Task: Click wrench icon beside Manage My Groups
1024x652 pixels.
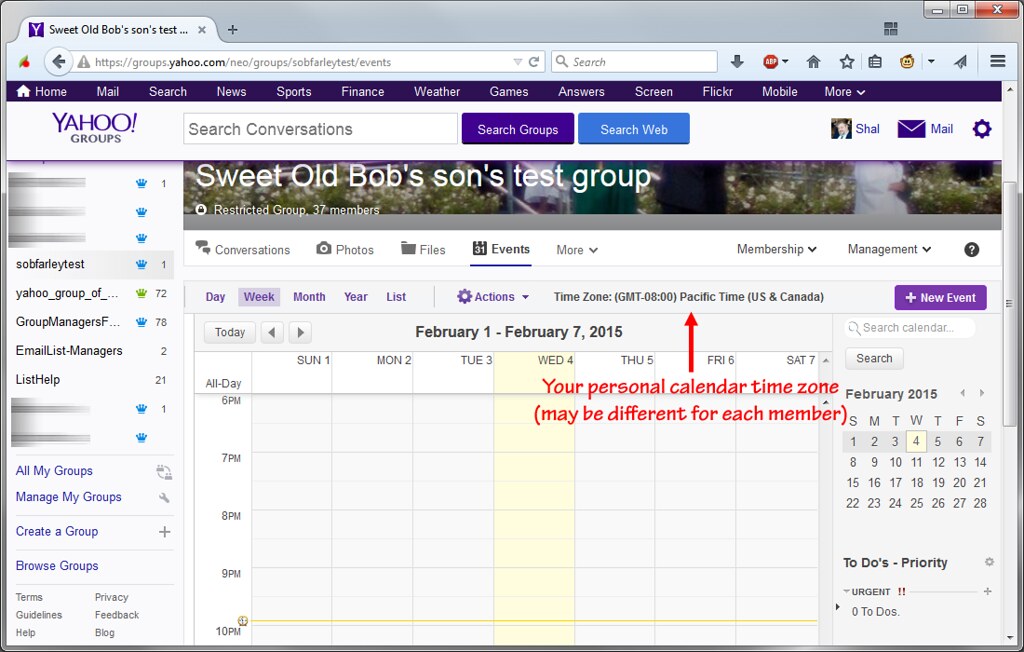Action: coord(165,498)
